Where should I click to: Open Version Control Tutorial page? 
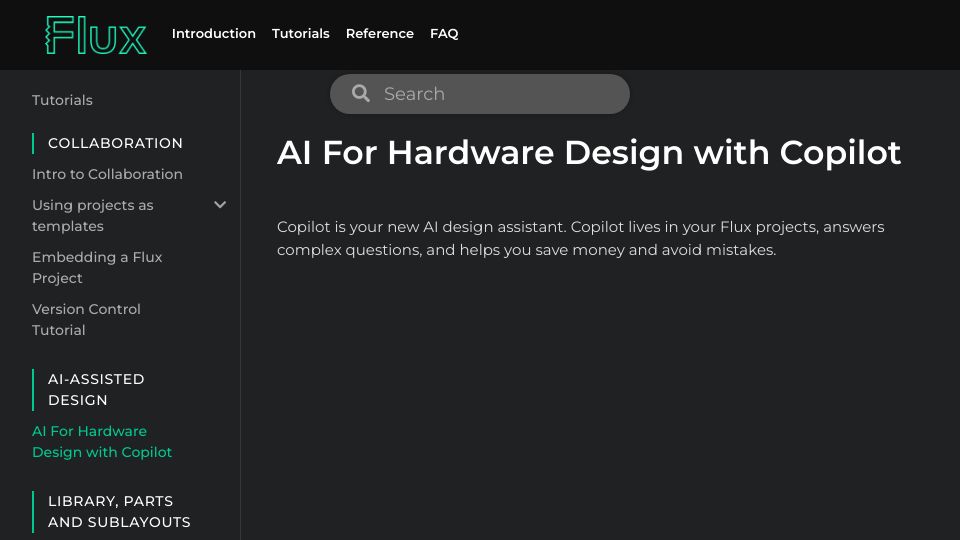(86, 320)
